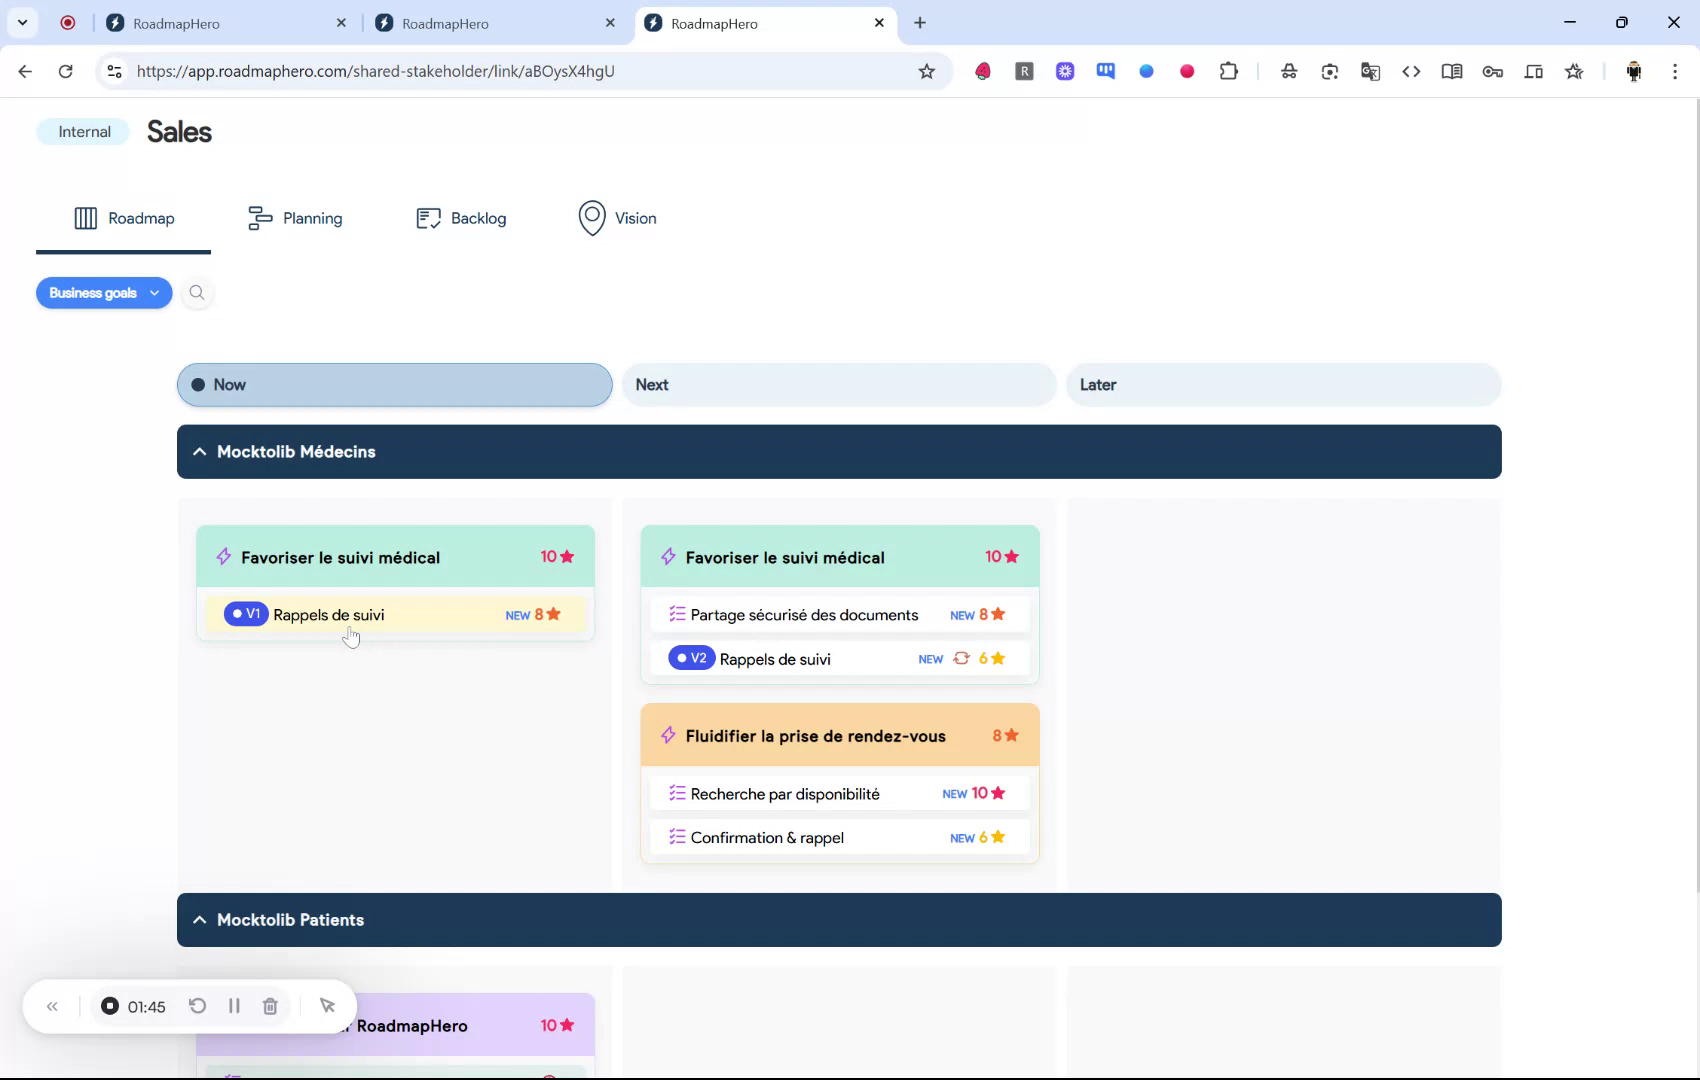
Task: Collapse the Mocktolib Médecins section
Action: [199, 451]
